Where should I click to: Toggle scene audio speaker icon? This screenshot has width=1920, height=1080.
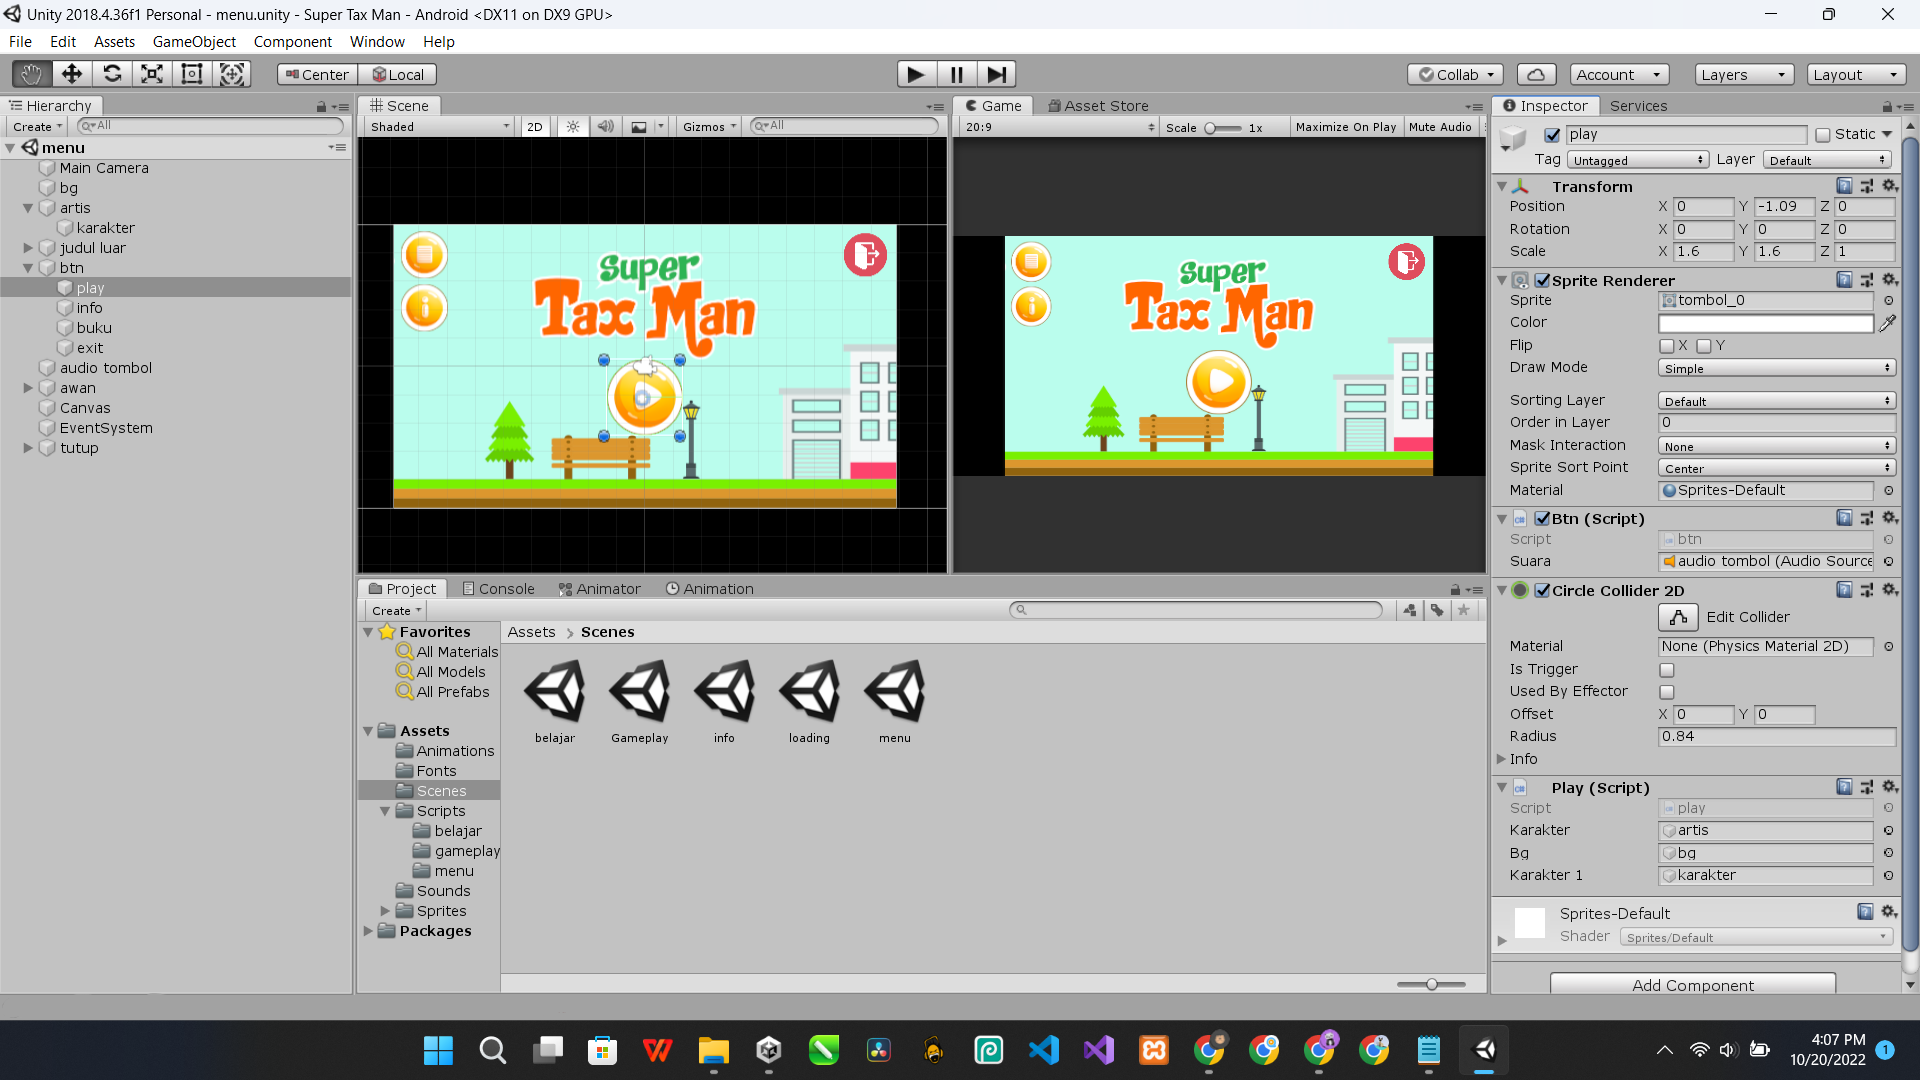605,127
